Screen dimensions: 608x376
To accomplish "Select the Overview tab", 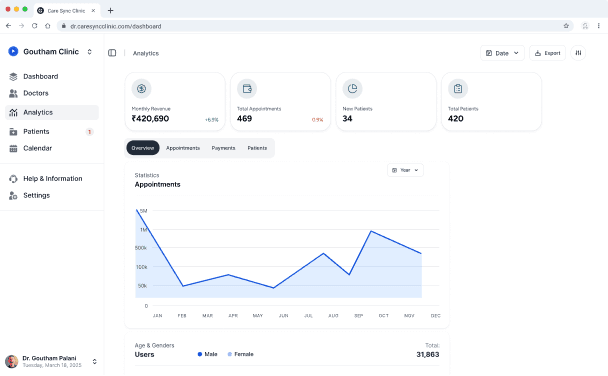I will pyautogui.click(x=143, y=148).
